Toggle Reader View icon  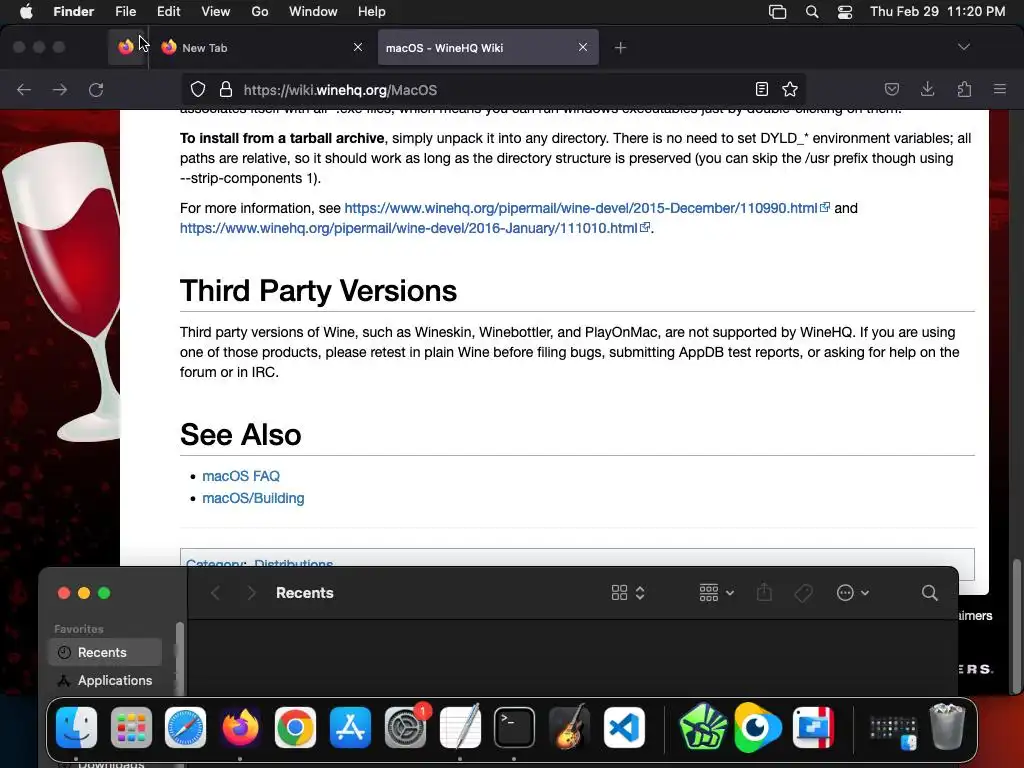pos(761,89)
